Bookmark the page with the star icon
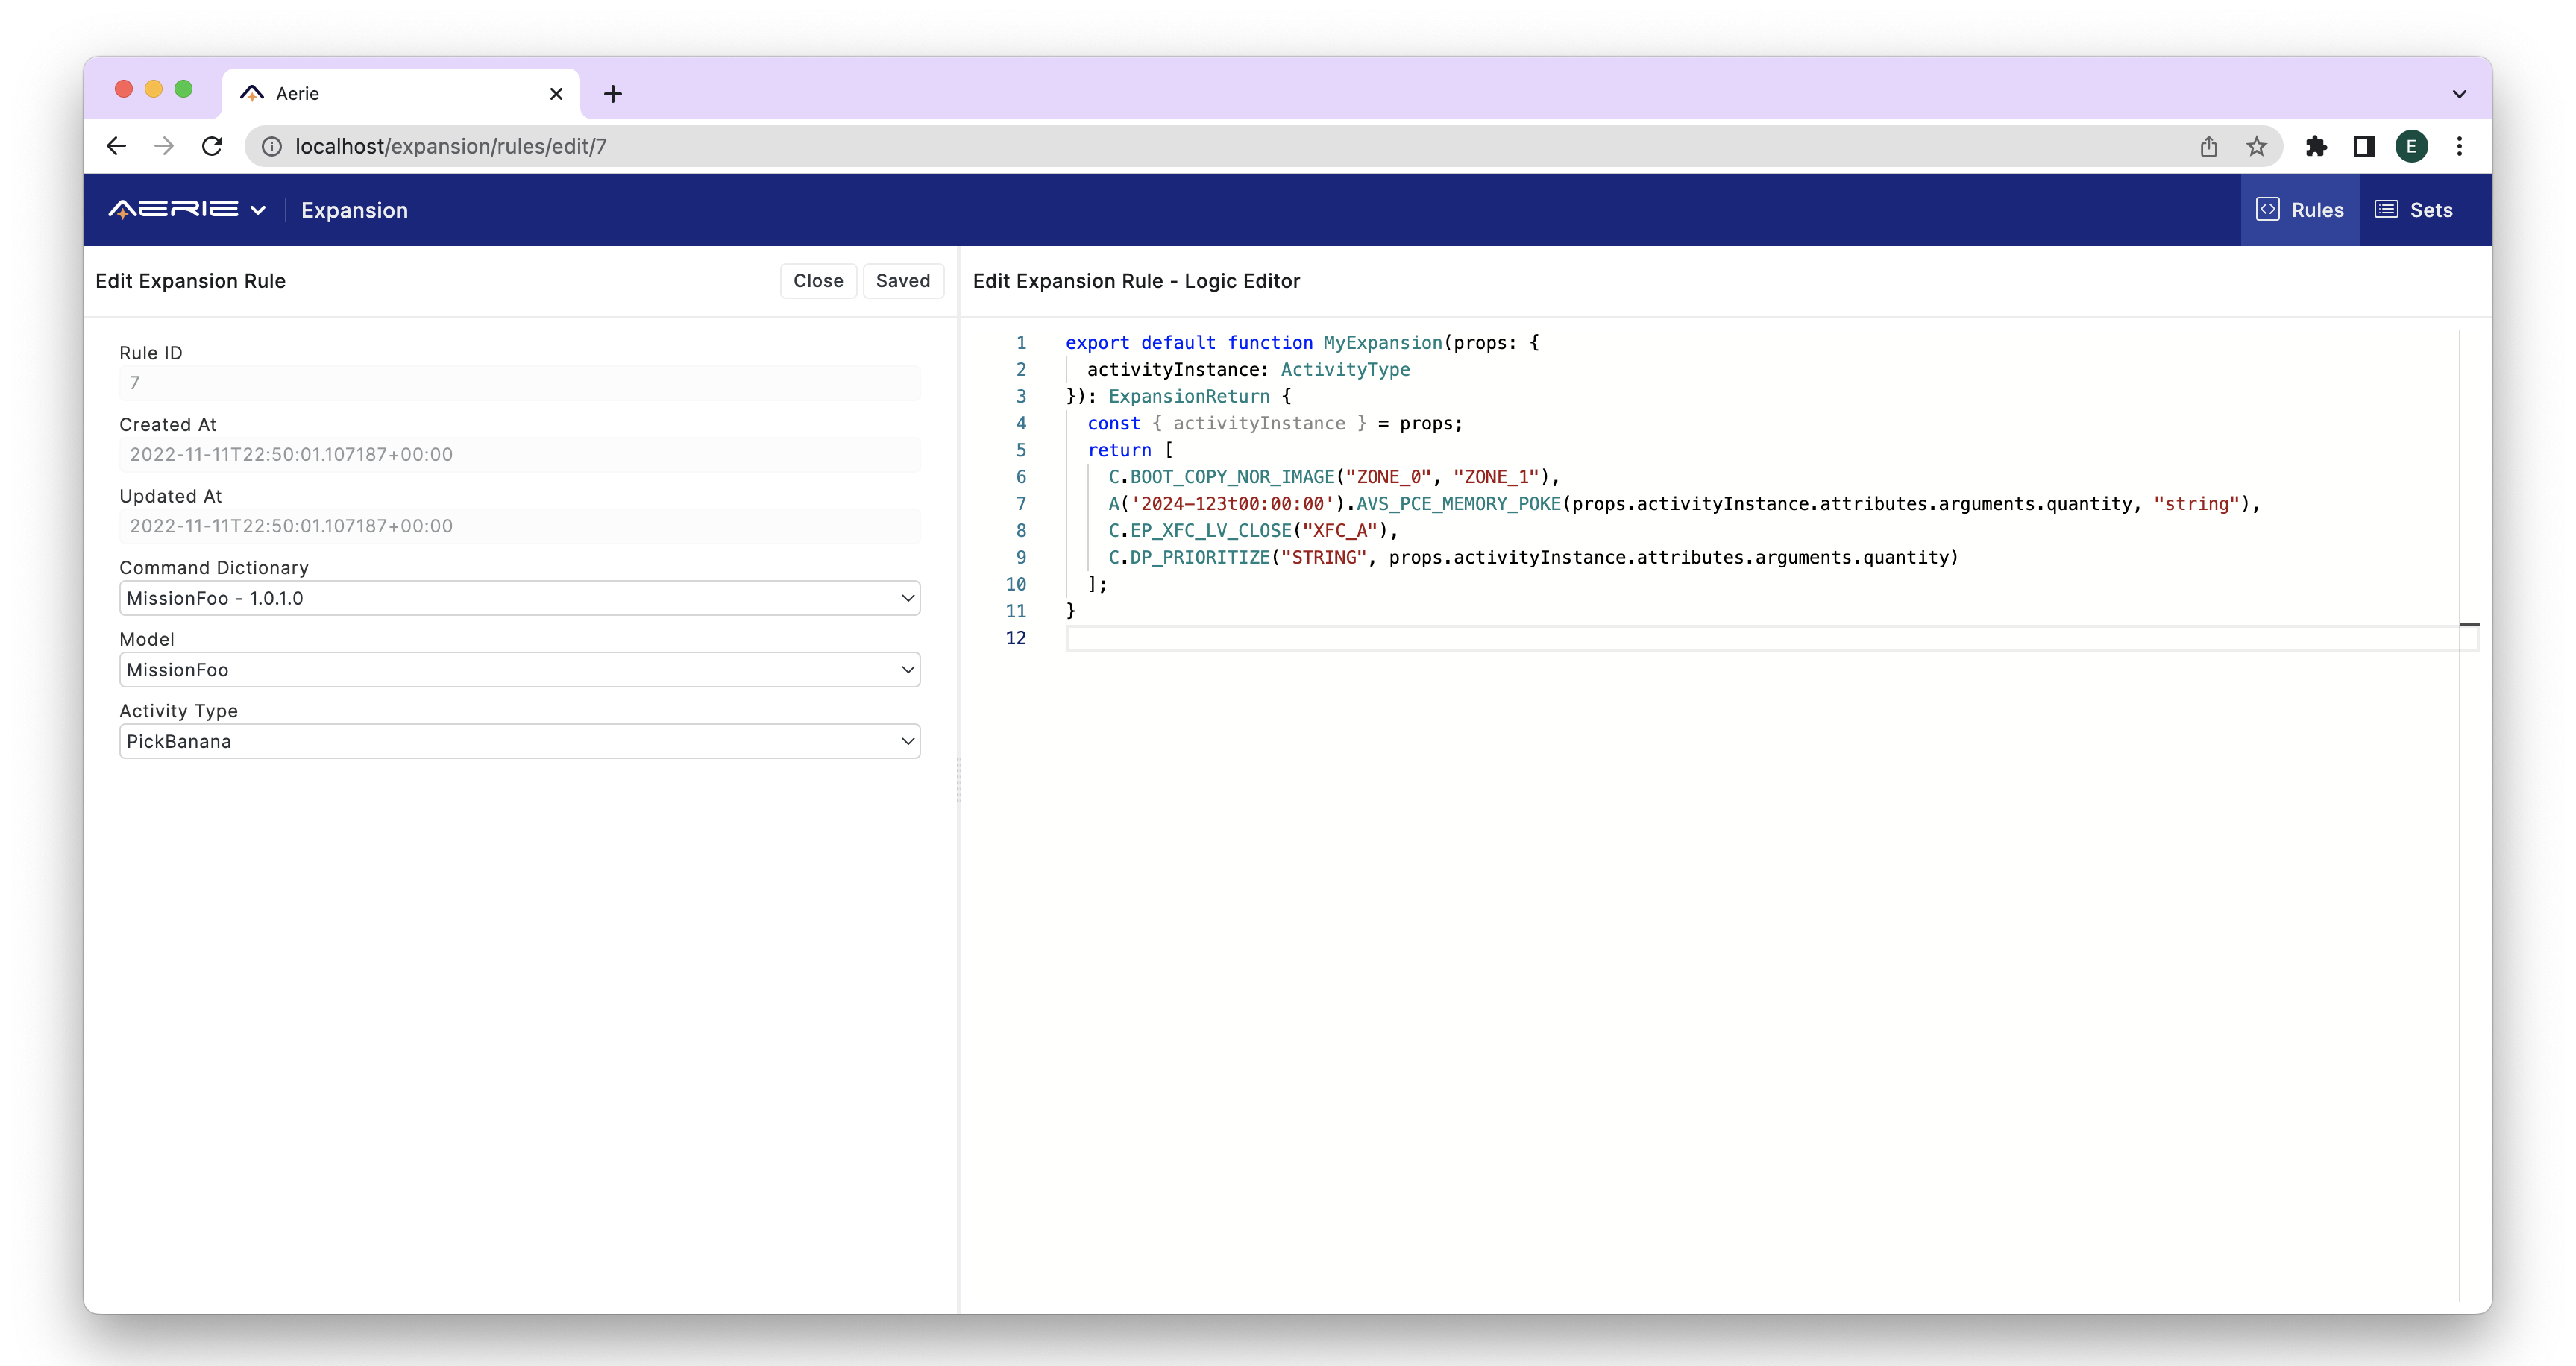This screenshot has height=1366, width=2576. tap(2256, 146)
